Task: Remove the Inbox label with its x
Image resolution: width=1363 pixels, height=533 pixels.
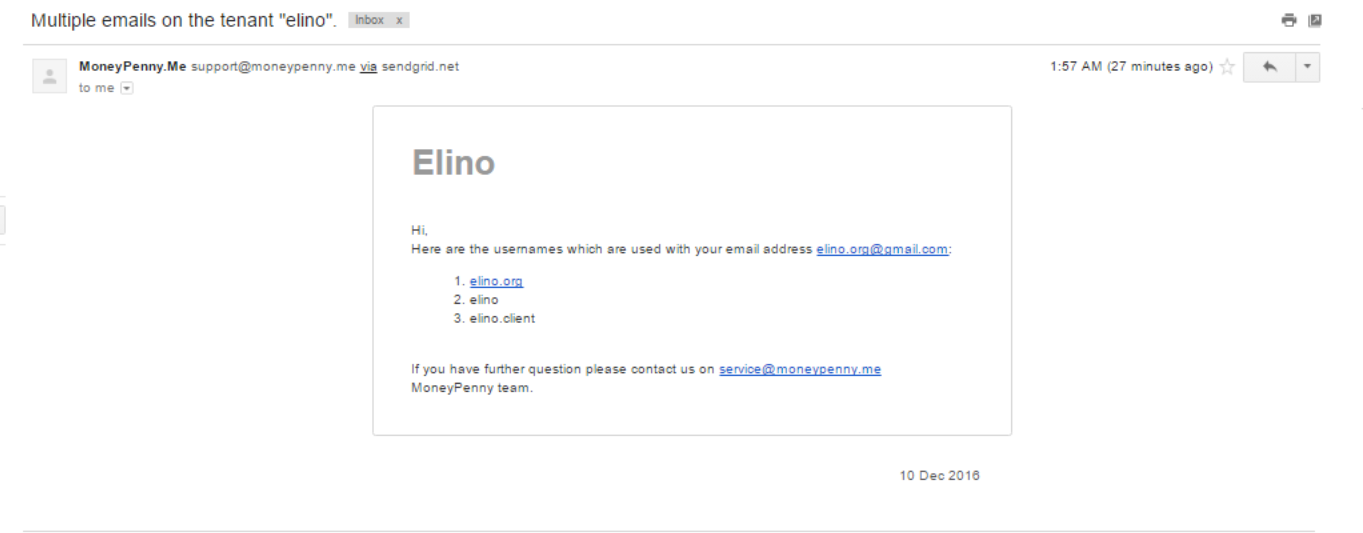Action: [399, 20]
